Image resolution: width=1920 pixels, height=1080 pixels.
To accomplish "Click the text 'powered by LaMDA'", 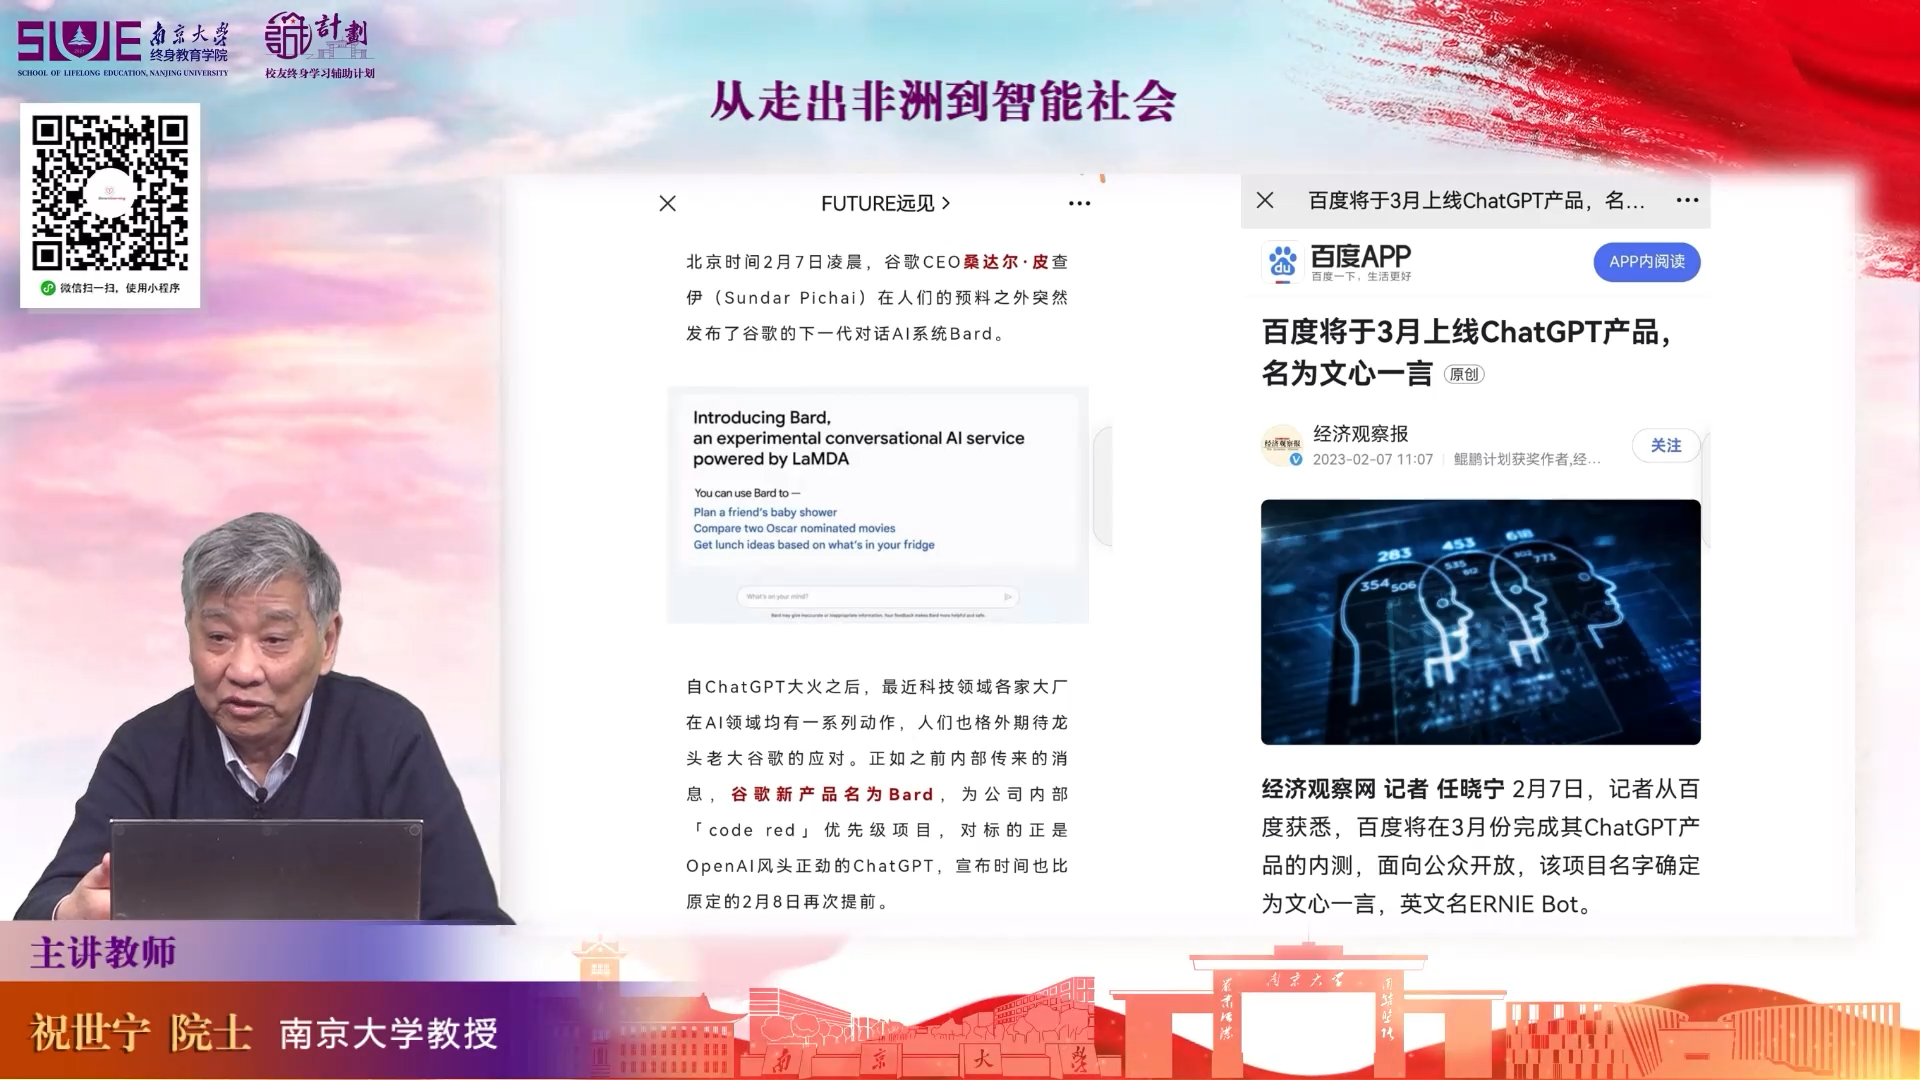I will tap(771, 459).
